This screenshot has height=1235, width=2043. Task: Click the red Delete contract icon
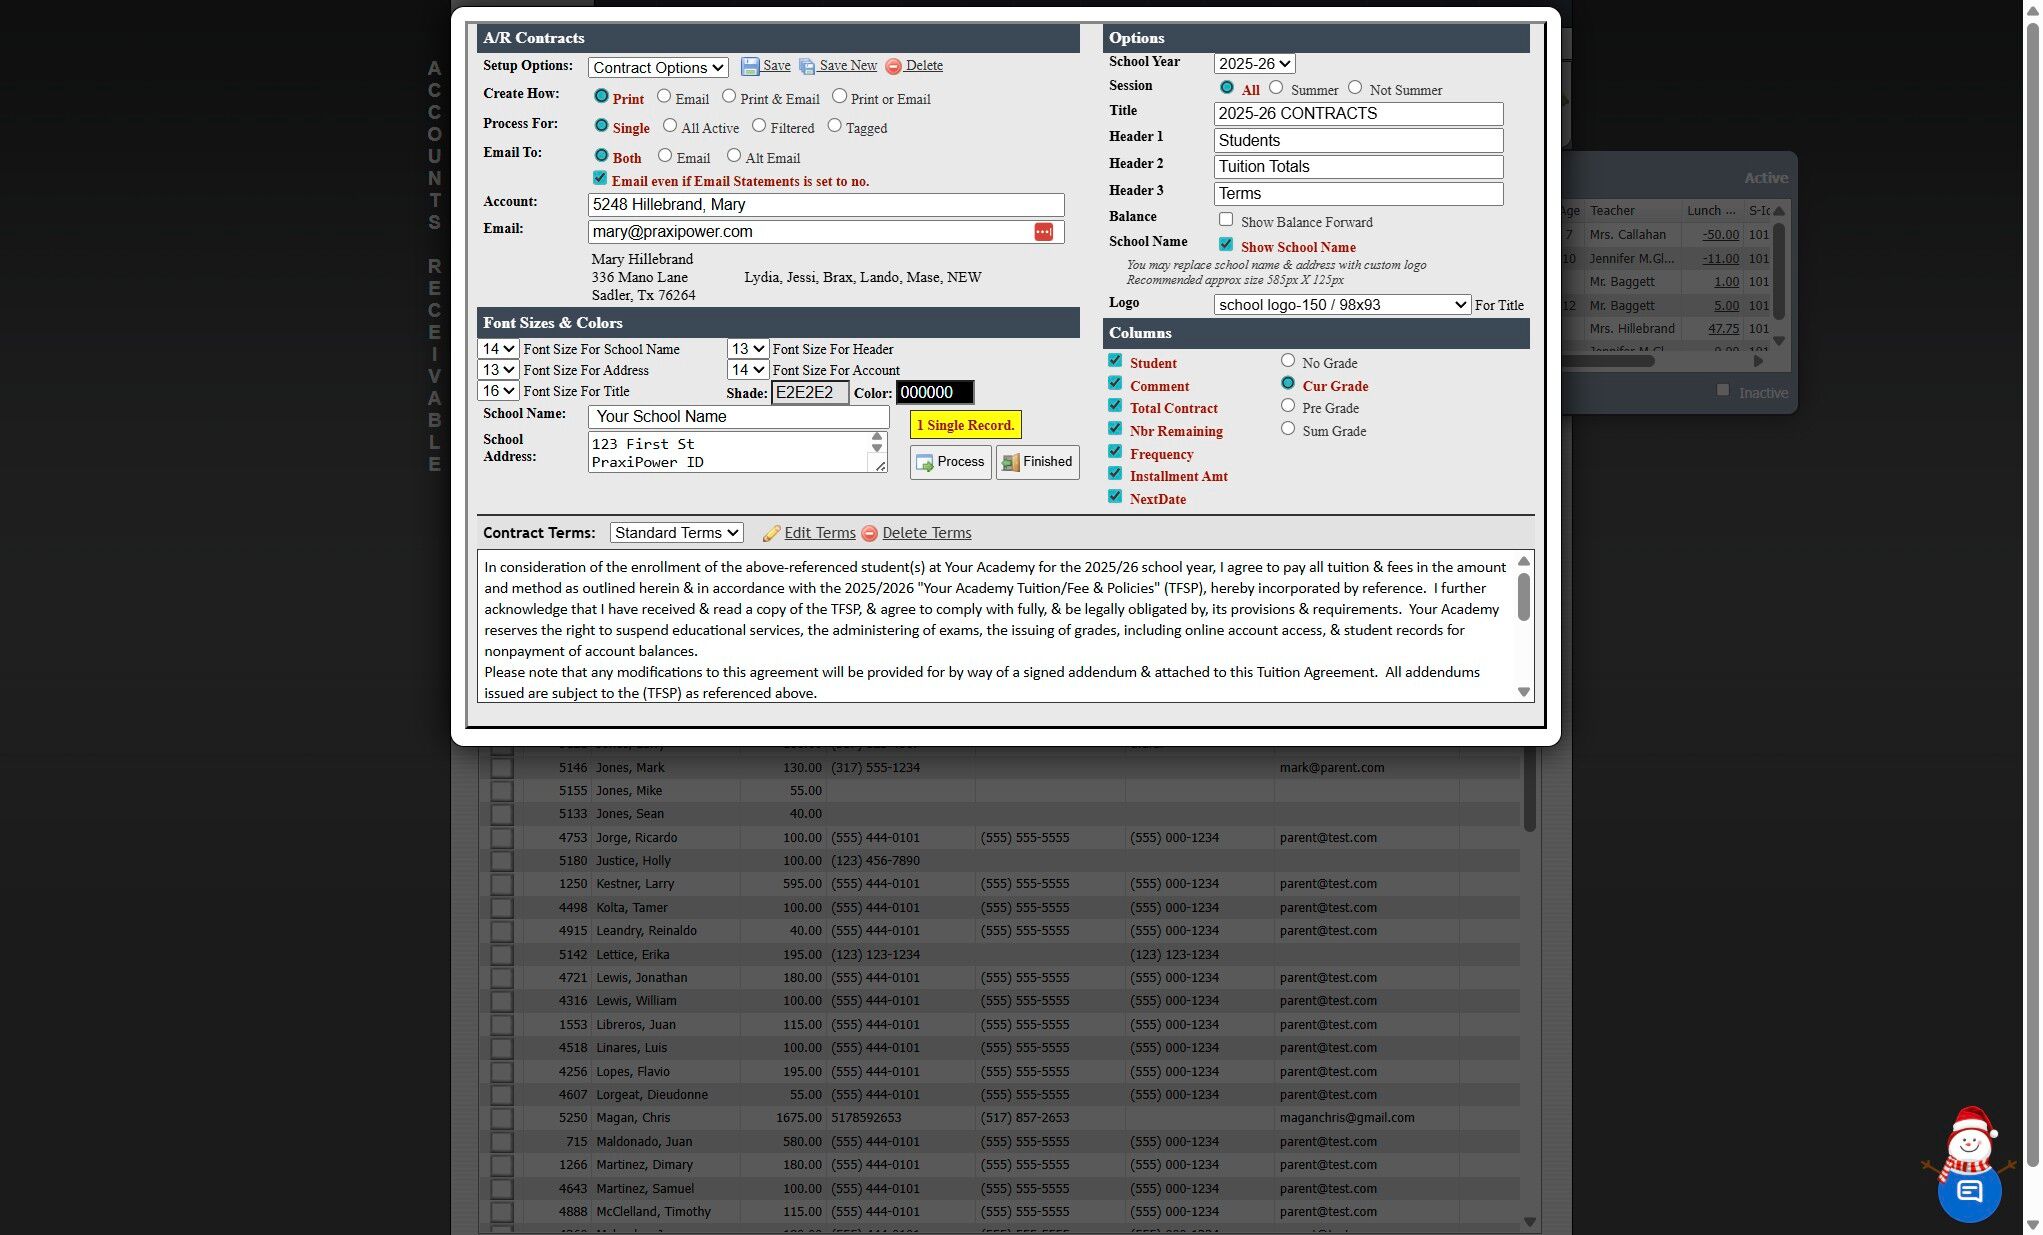[893, 66]
